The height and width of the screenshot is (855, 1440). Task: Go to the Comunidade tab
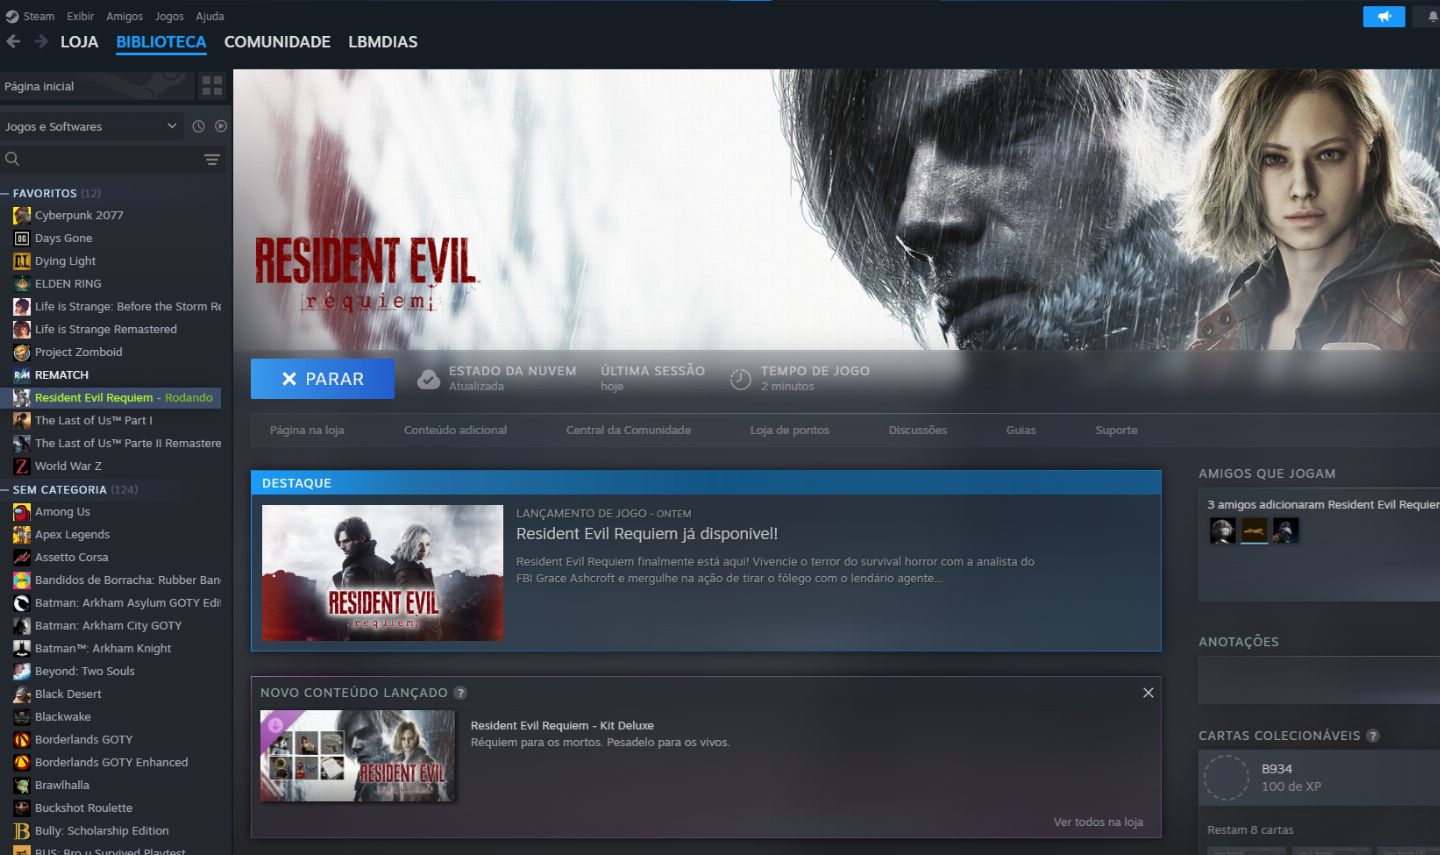[x=277, y=42]
